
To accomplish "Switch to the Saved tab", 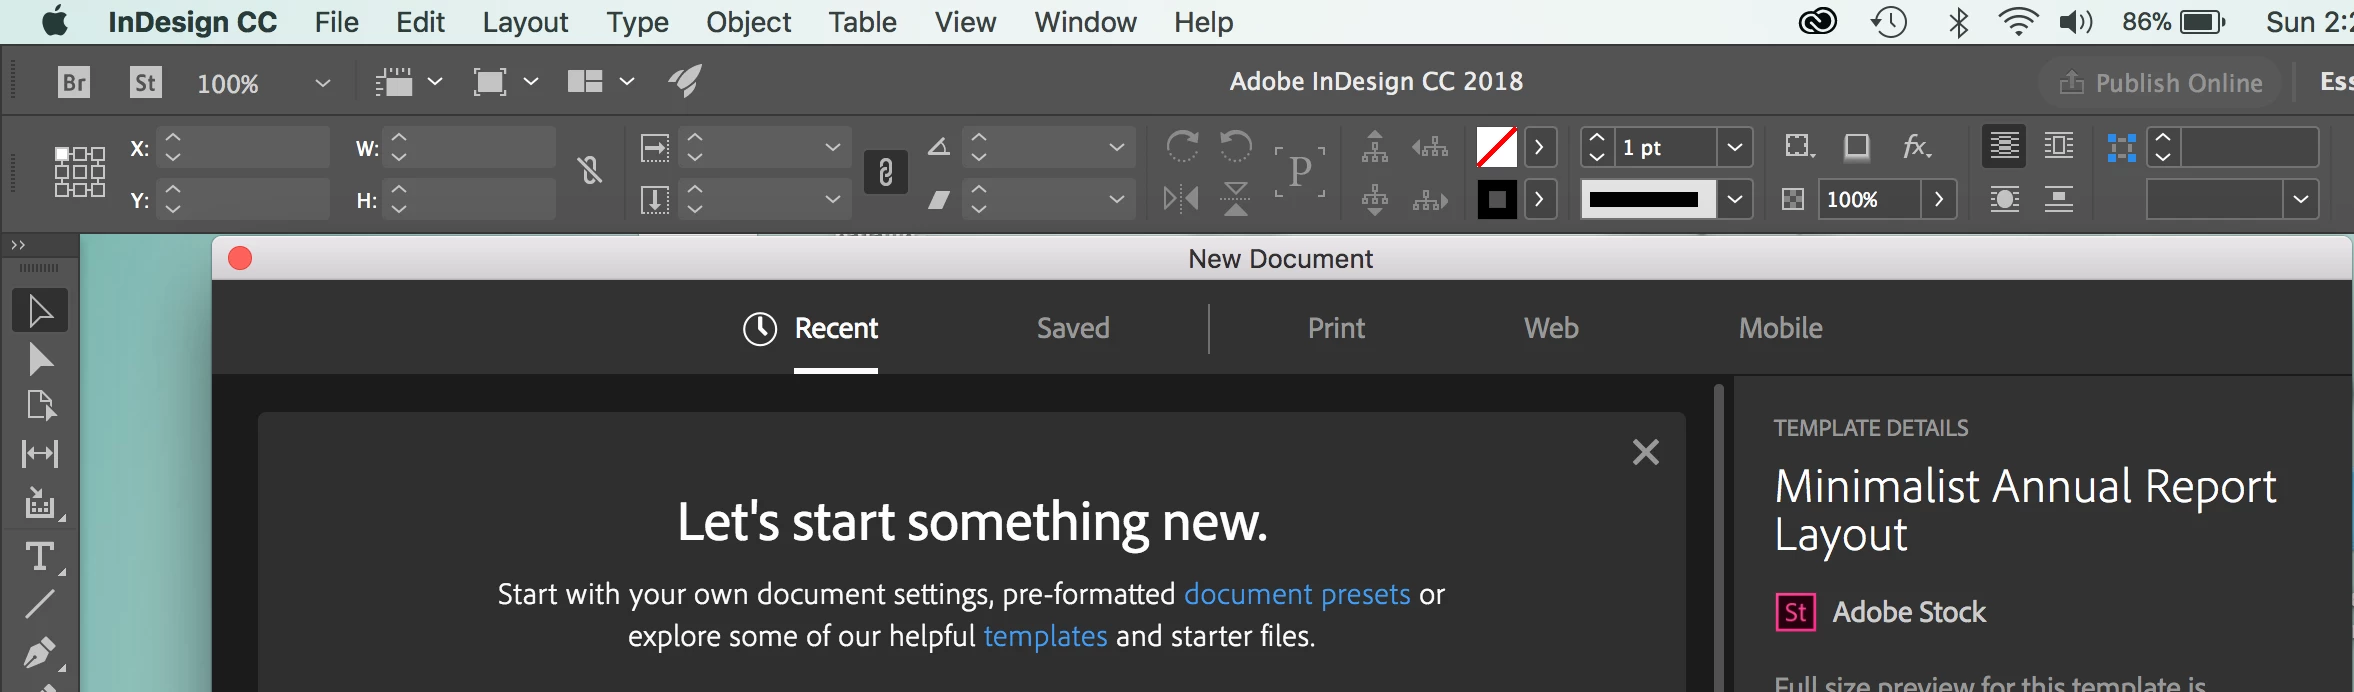I will click(1073, 328).
